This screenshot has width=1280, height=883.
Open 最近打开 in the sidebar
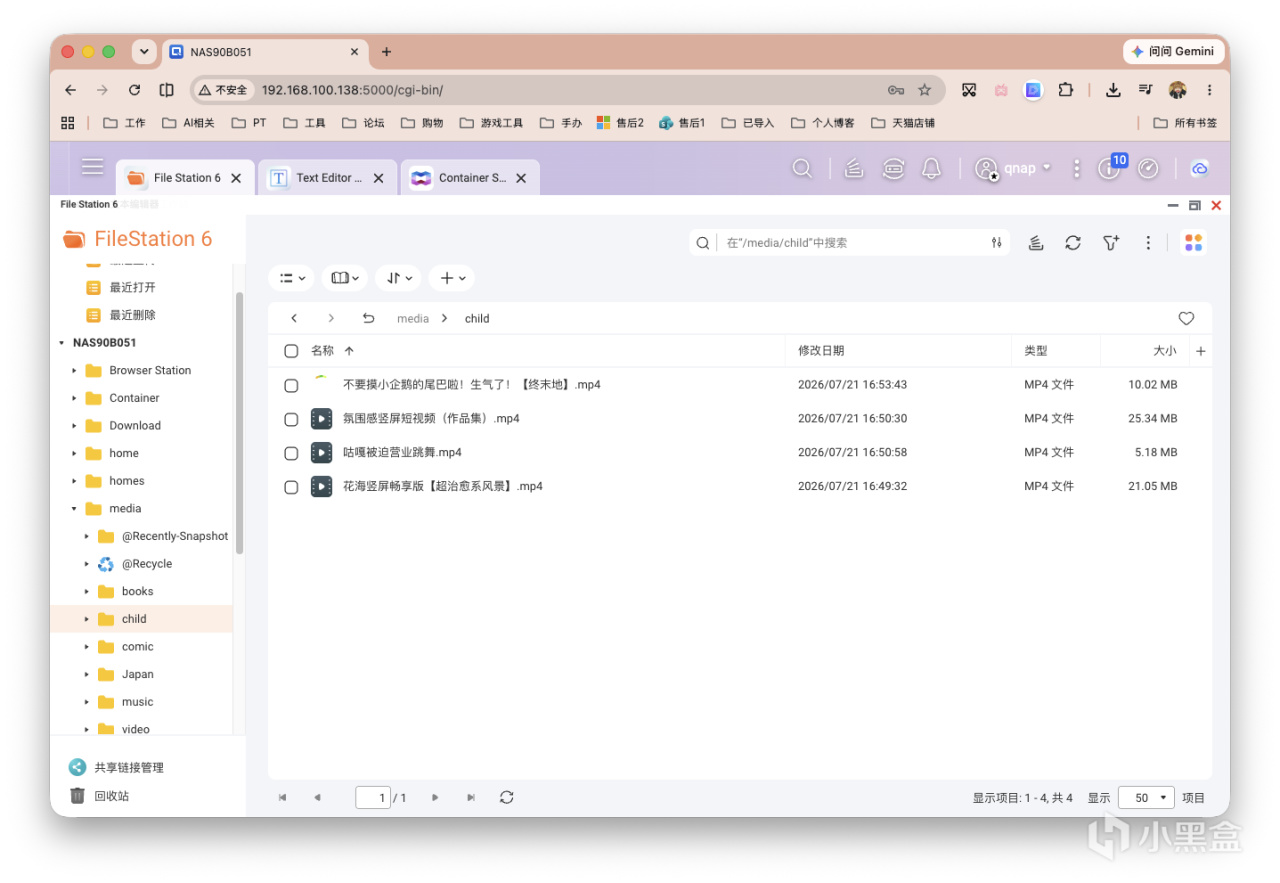click(x=132, y=288)
